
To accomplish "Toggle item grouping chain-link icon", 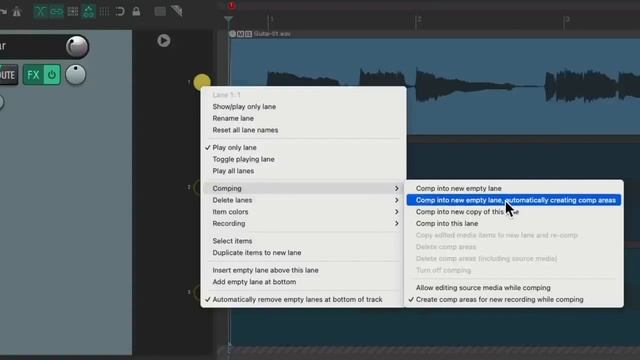I will (56, 11).
